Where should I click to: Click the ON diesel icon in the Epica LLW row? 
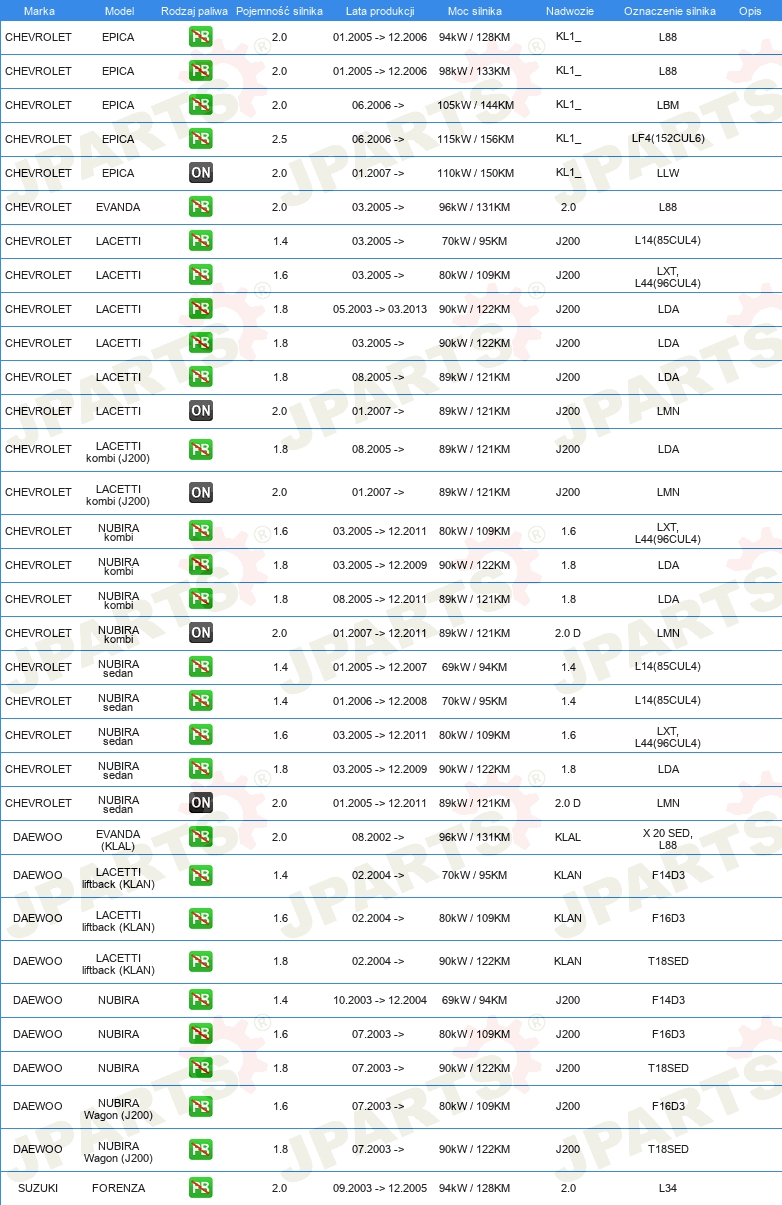(200, 173)
